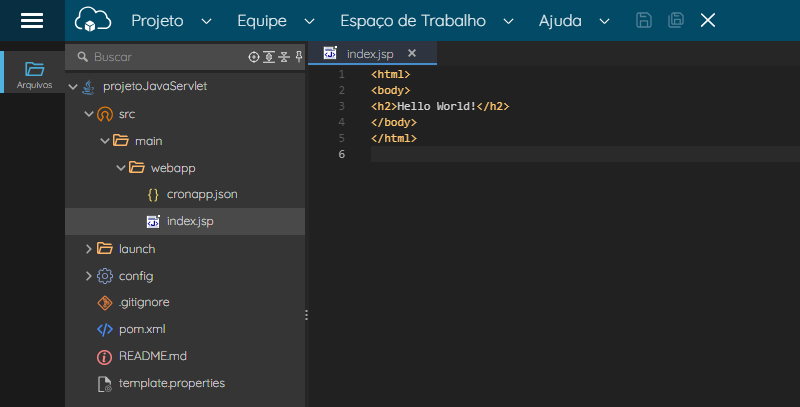The width and height of the screenshot is (800, 407).
Task: Select the Arquivos sidebar panel
Action: 34,74
